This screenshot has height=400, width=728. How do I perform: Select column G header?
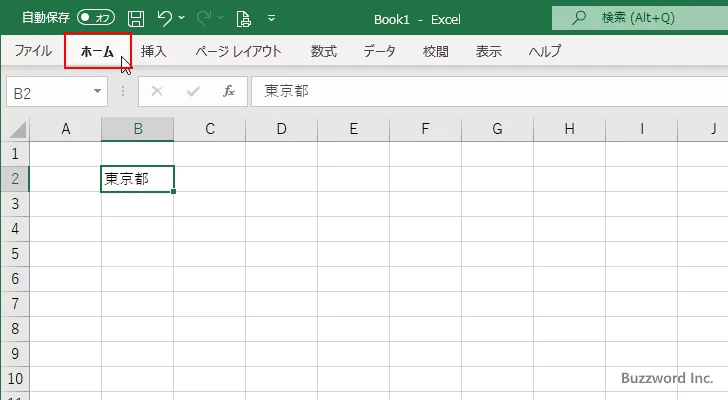497,129
